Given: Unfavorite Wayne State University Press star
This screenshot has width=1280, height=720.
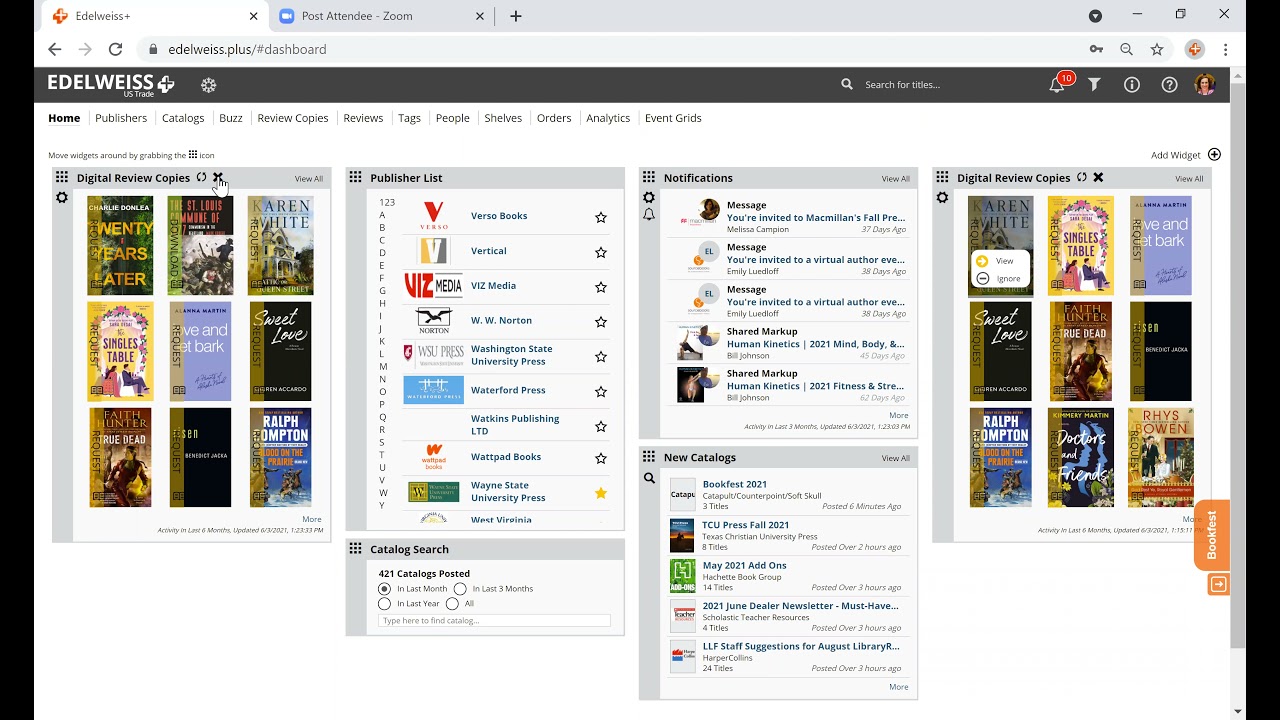Looking at the screenshot, I should tap(601, 493).
